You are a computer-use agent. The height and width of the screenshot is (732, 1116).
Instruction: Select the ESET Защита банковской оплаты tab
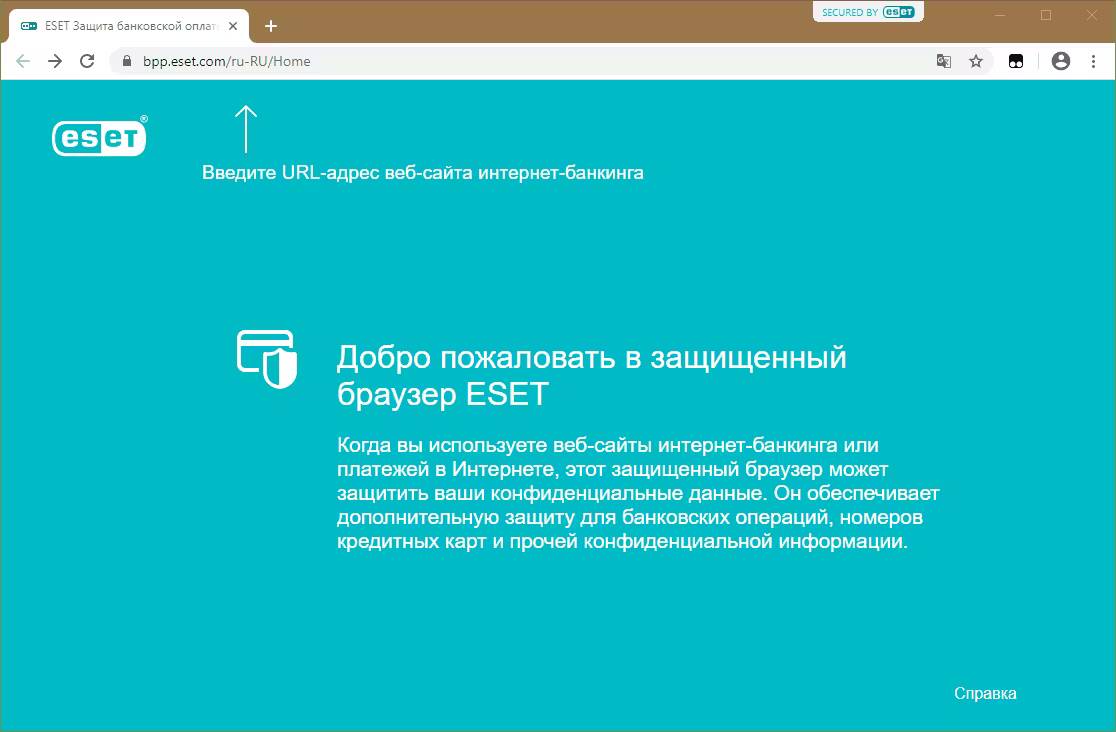pyautogui.click(x=130, y=26)
